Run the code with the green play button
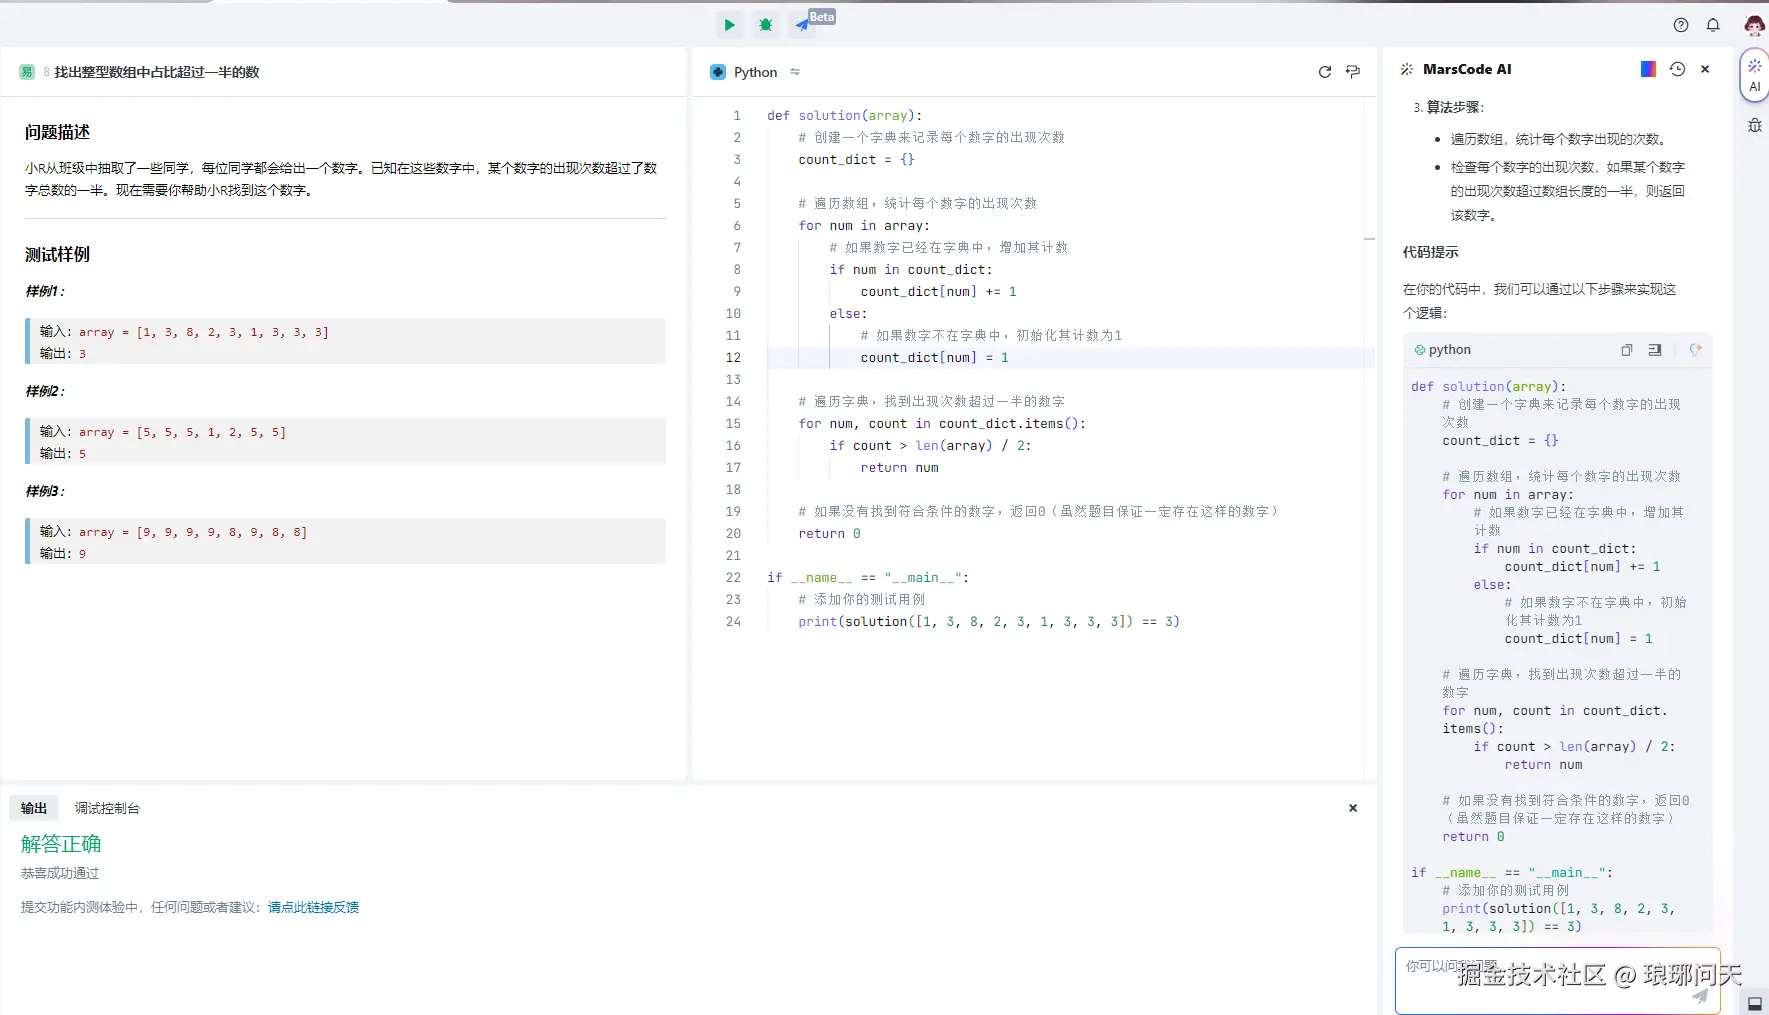The image size is (1769, 1015). pos(729,25)
